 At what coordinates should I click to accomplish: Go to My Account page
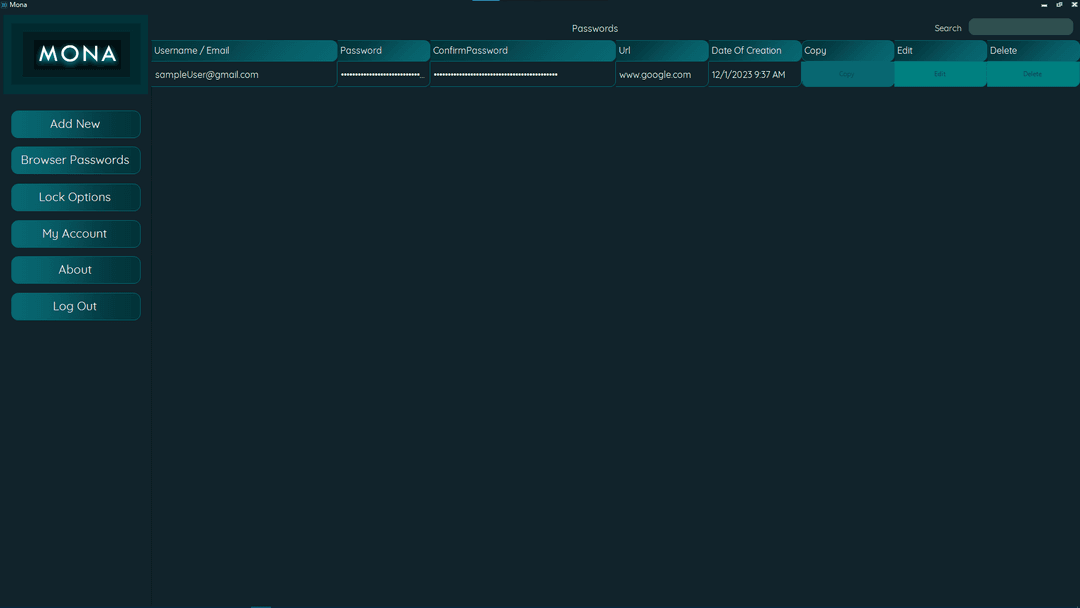click(x=75, y=234)
